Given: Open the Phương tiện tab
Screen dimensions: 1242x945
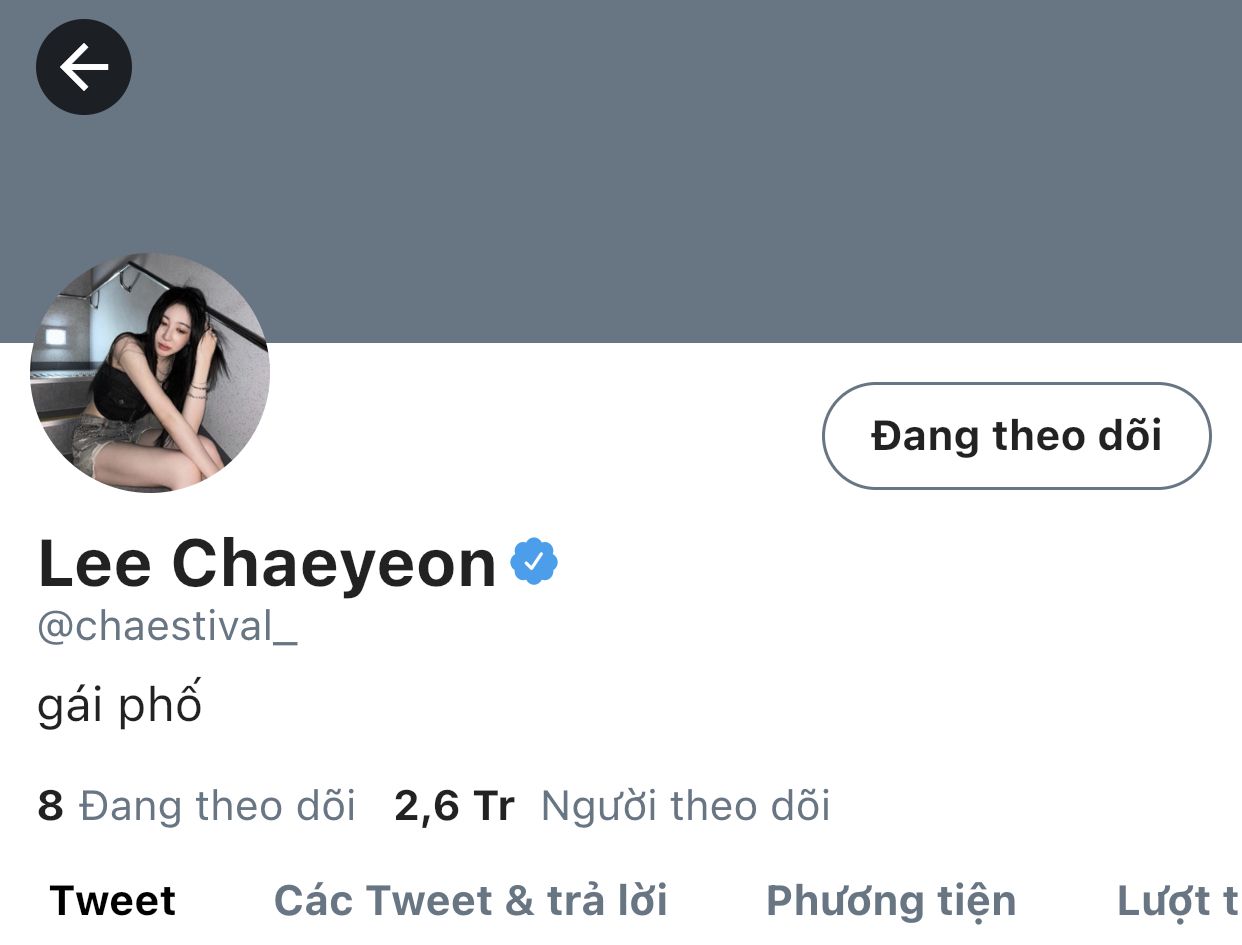Looking at the screenshot, I should point(890,902).
